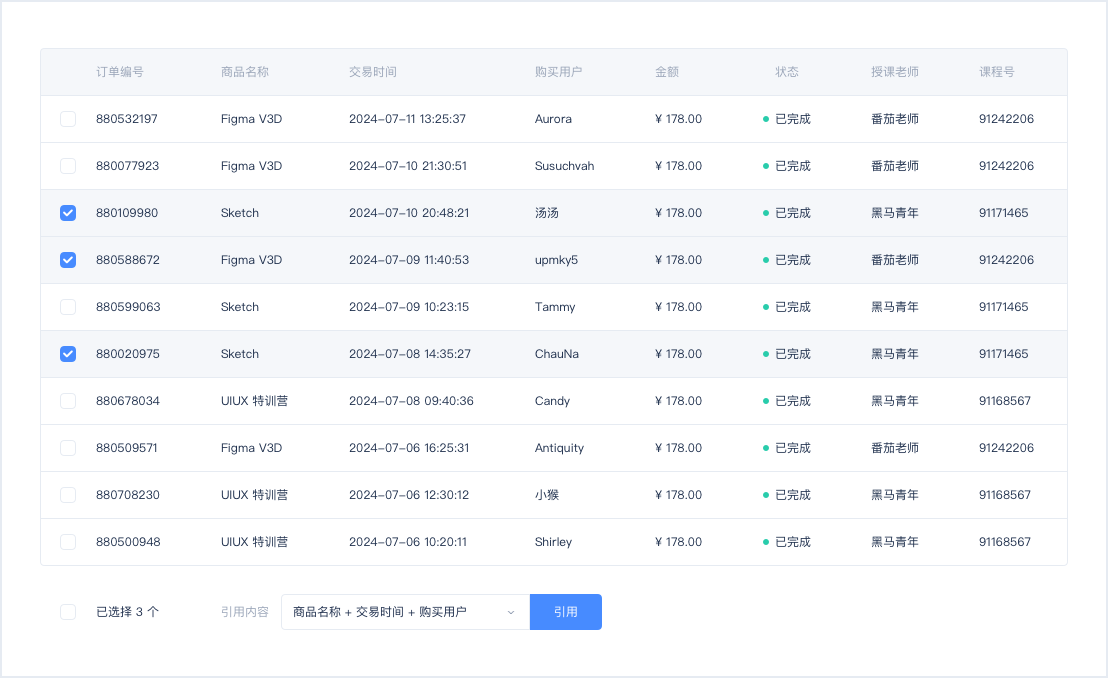Uncheck the box for order 880588672
This screenshot has height=678, width=1108.
68,260
